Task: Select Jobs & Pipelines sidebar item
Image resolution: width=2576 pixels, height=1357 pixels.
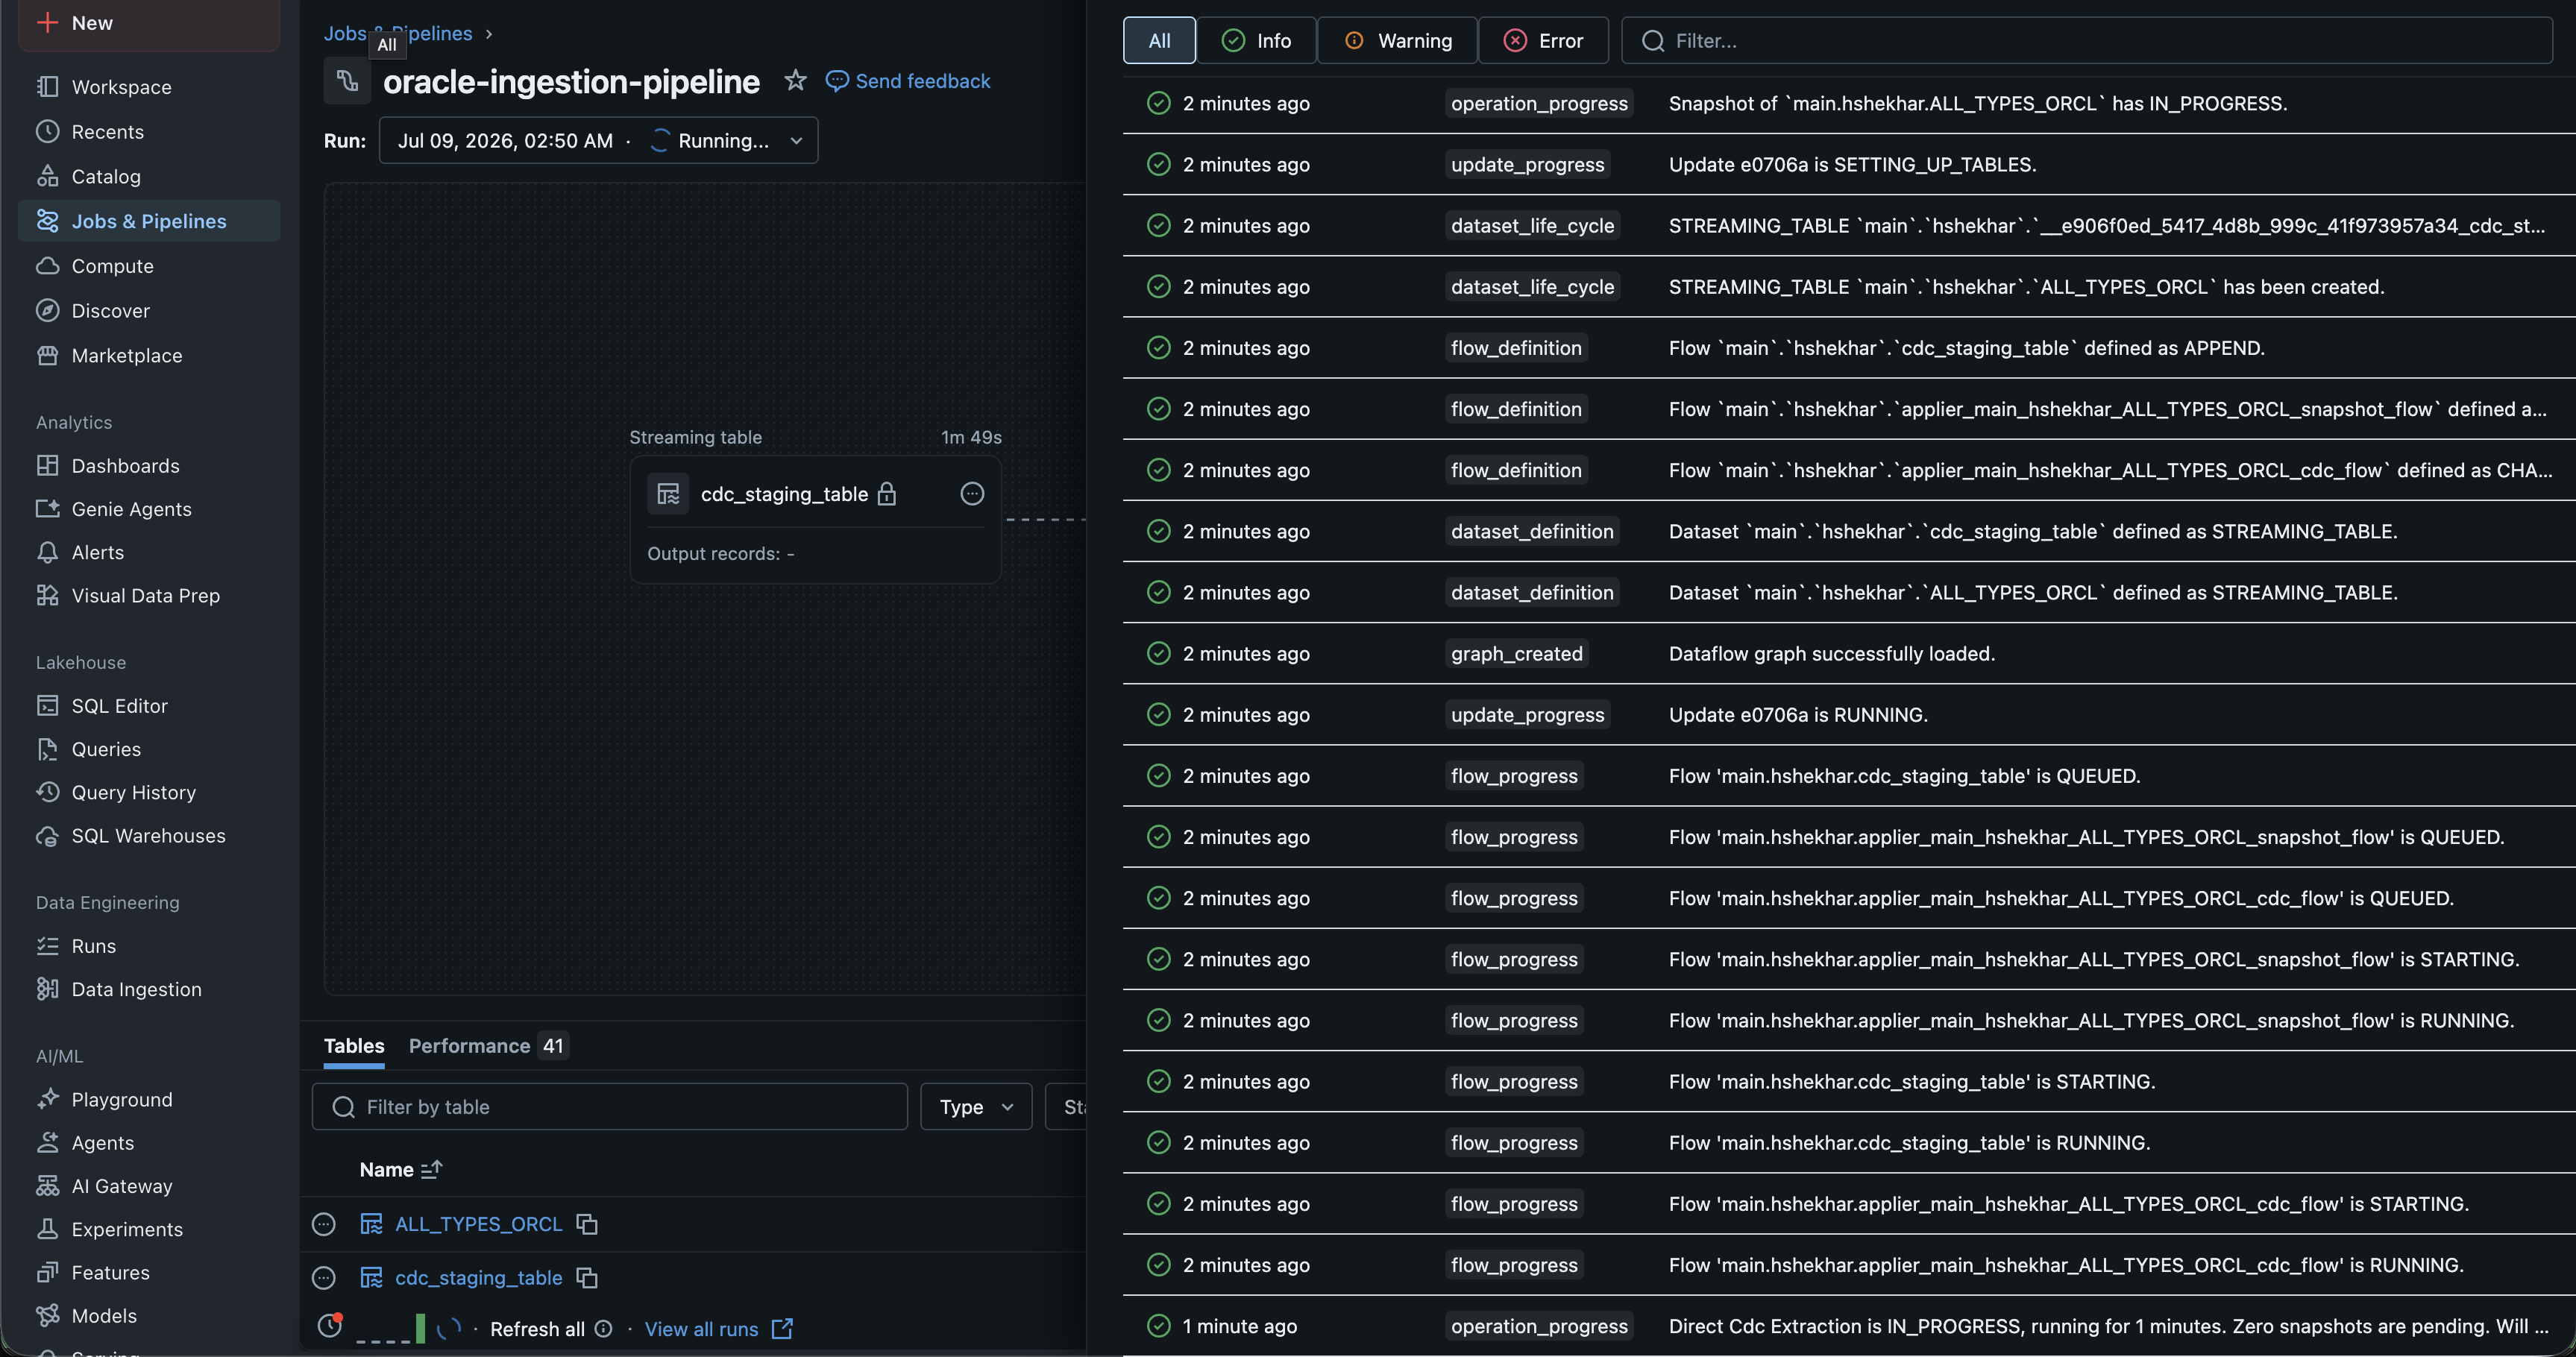Action: pyautogui.click(x=148, y=221)
